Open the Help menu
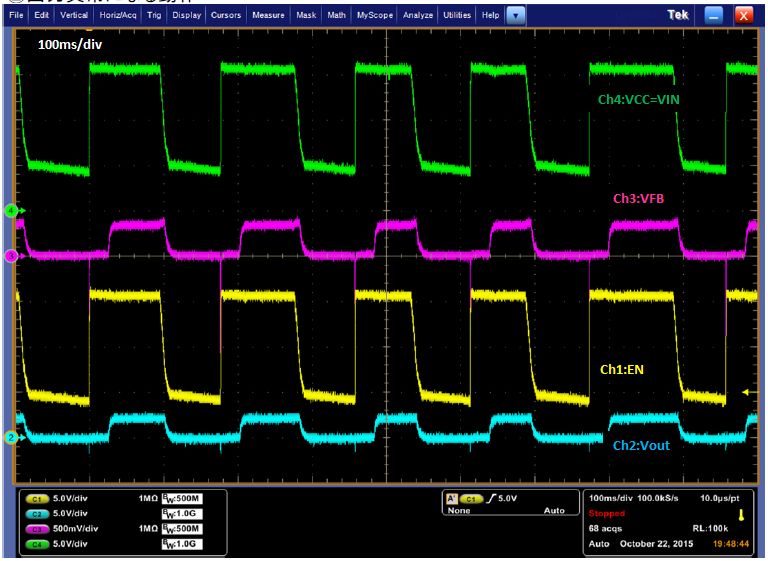Viewport: 768px width, 561px height. coord(490,15)
